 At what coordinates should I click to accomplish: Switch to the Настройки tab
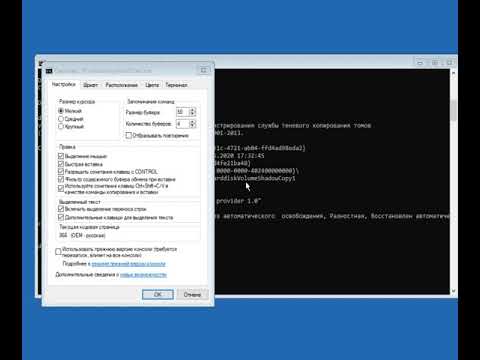pos(64,84)
